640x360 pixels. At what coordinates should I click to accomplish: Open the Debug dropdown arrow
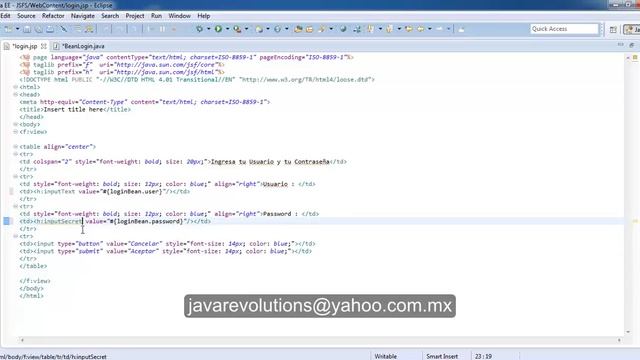tap(208, 29)
